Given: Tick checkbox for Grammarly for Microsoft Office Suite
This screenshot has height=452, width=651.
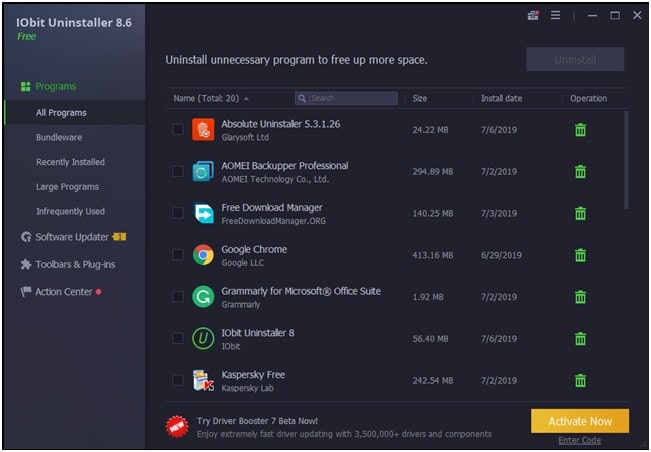Looking at the screenshot, I should [178, 297].
